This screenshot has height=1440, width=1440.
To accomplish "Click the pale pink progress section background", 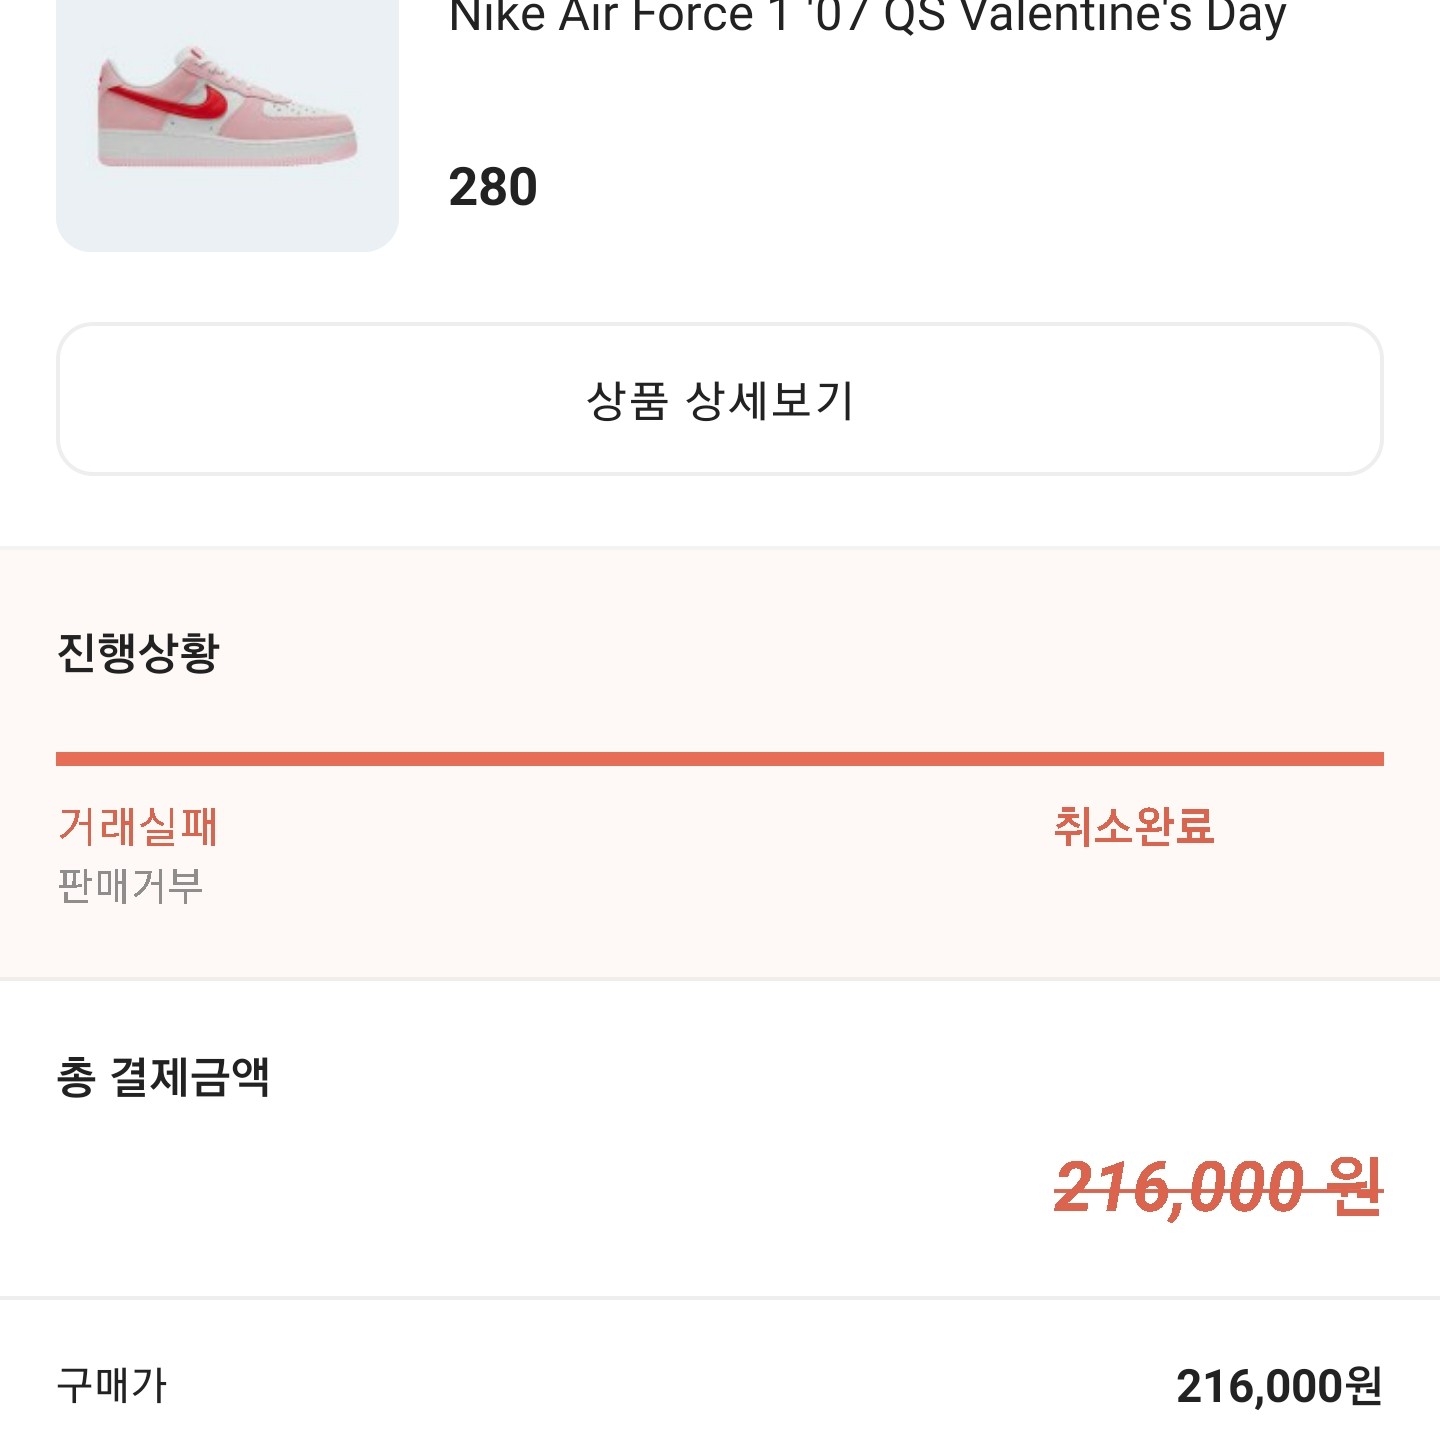I will (720, 930).
